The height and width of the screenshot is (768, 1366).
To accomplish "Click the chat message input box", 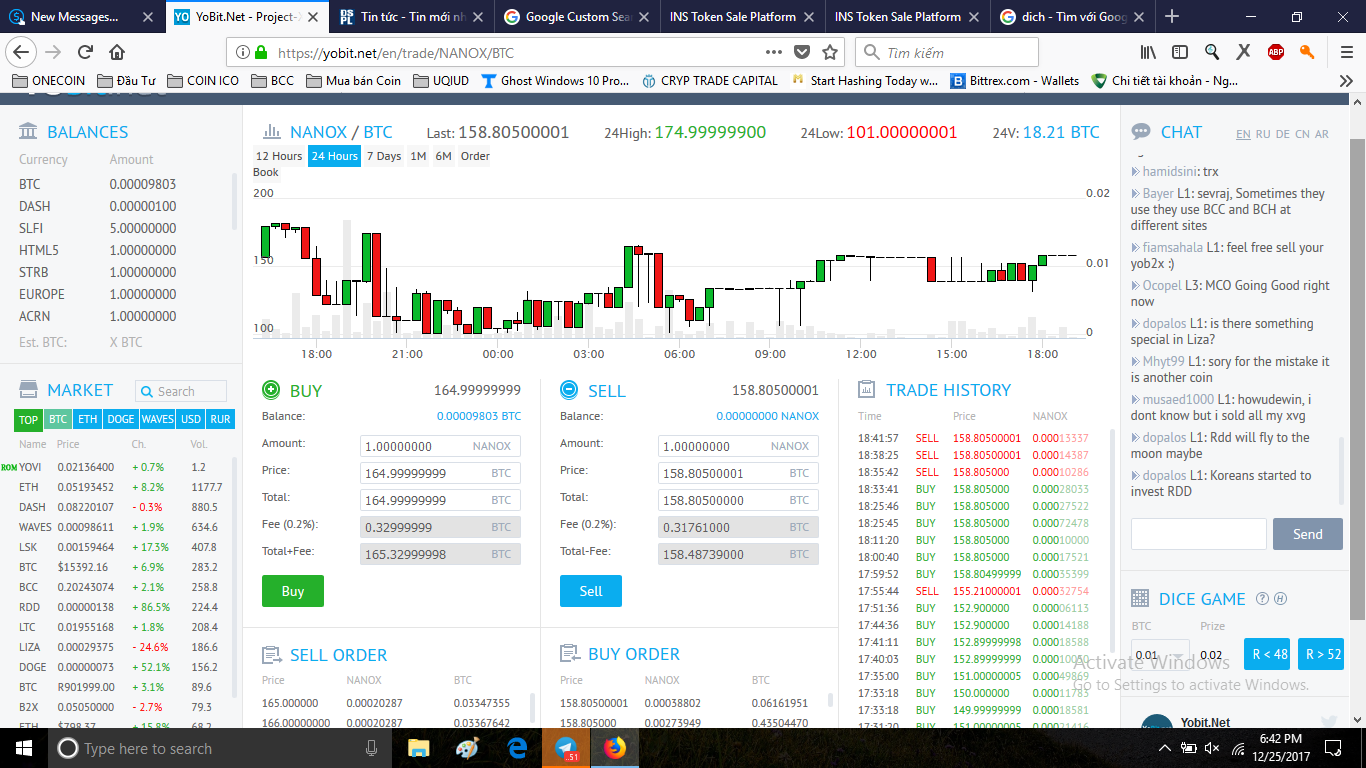I will (1198, 534).
